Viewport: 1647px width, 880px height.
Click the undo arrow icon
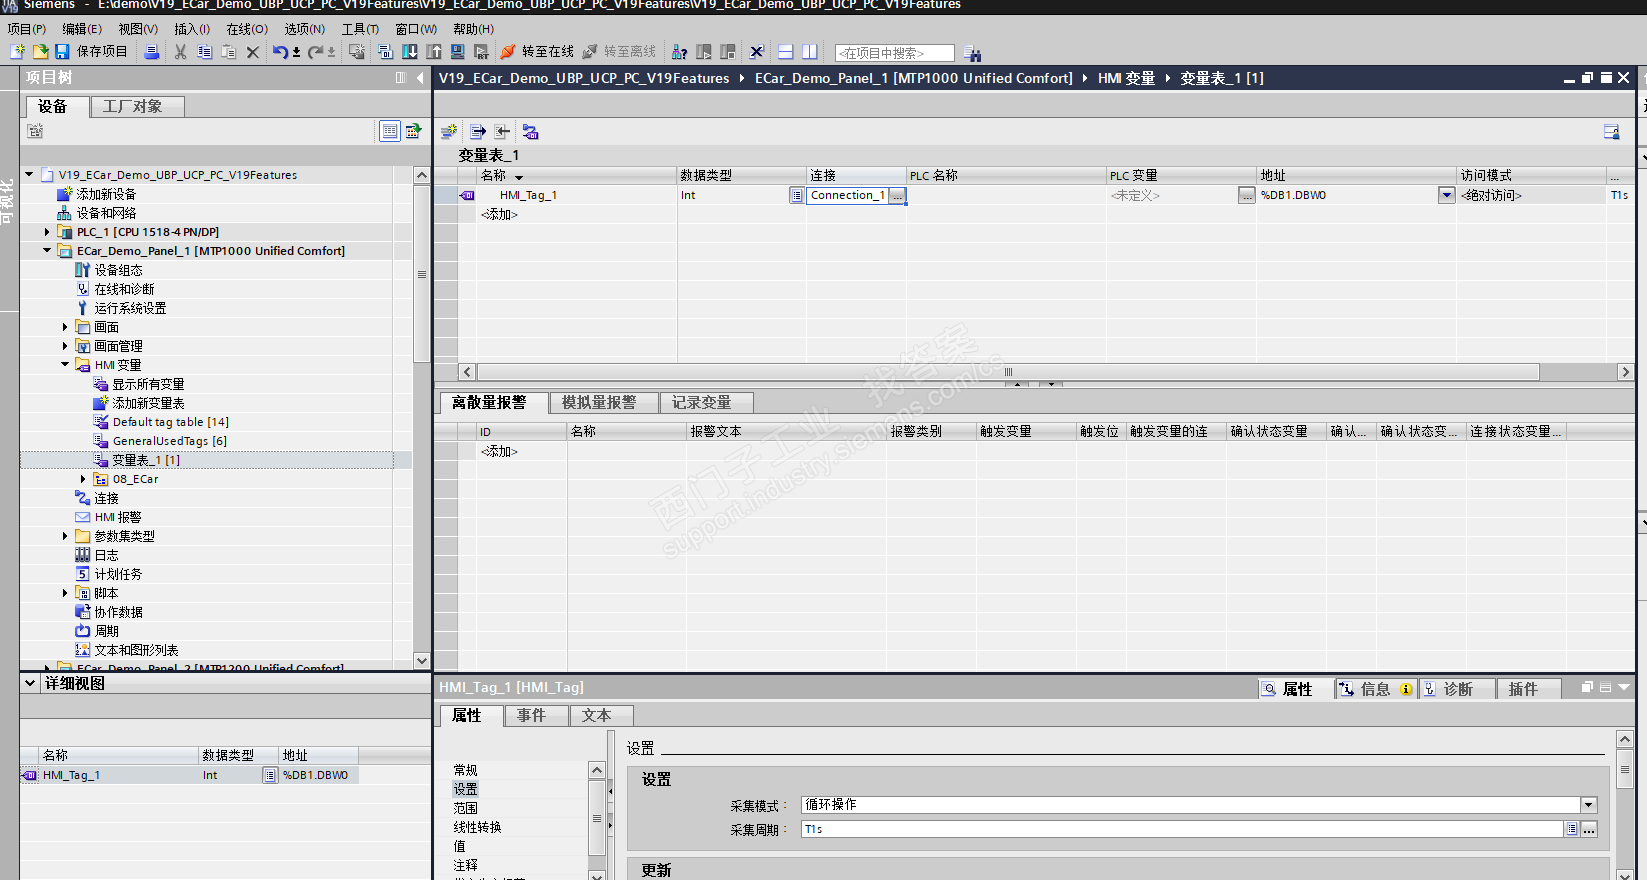pyautogui.click(x=280, y=52)
